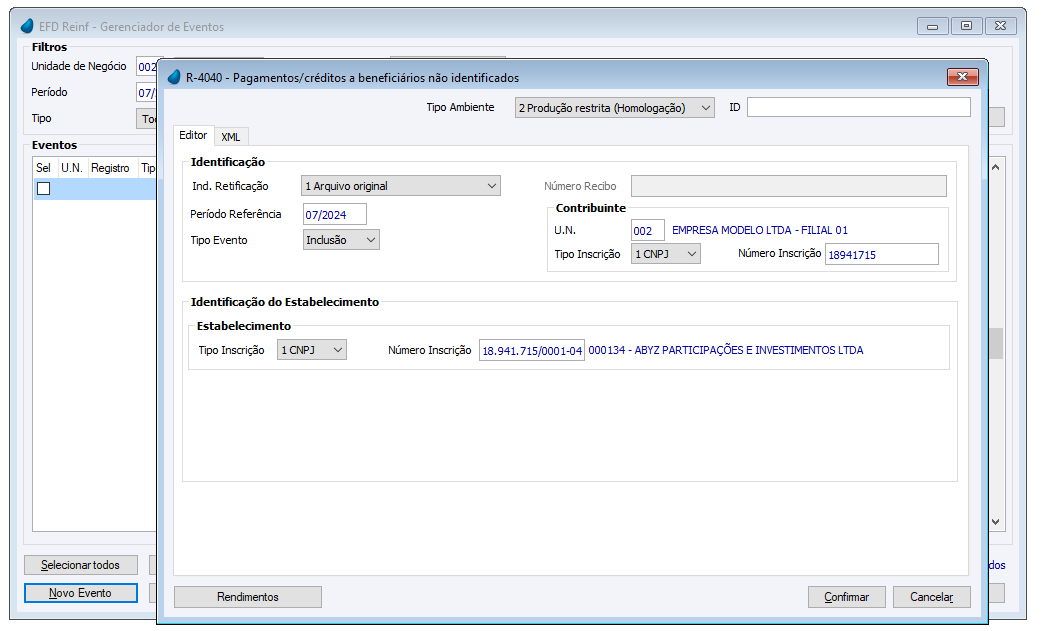This screenshot has height=631, width=1051.
Task: Click EMPRESA MODELO LTDA - FILIAL 01 text
Action: coord(760,230)
